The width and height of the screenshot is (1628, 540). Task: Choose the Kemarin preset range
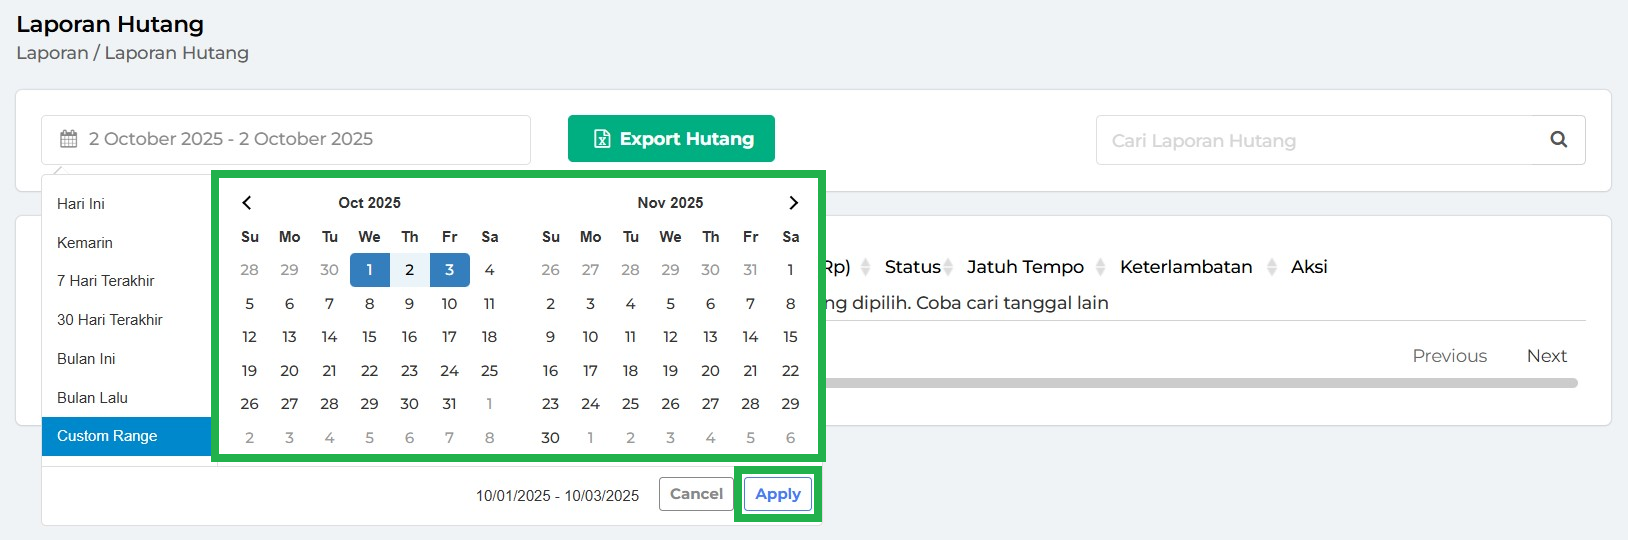[85, 243]
